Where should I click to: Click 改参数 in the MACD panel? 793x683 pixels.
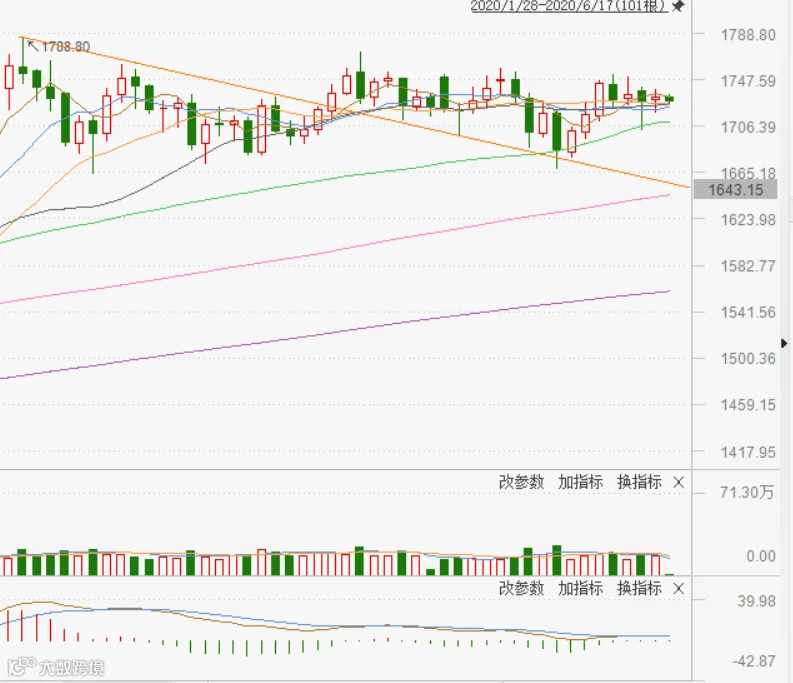pyautogui.click(x=521, y=588)
